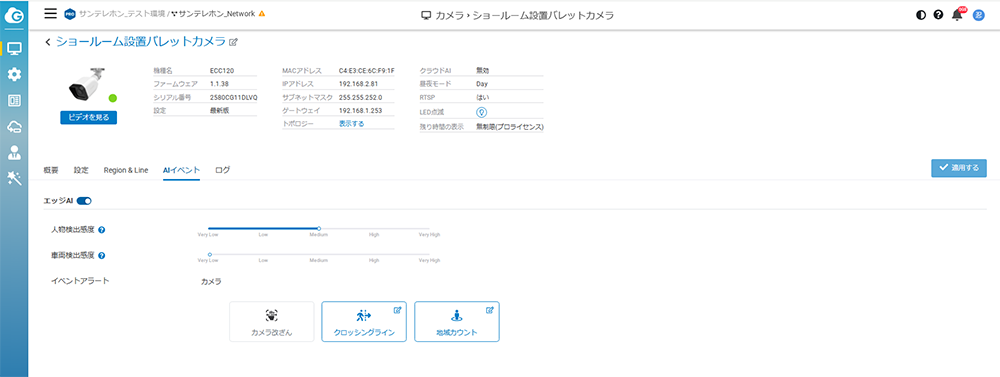Open the help question mark icon

(938, 15)
